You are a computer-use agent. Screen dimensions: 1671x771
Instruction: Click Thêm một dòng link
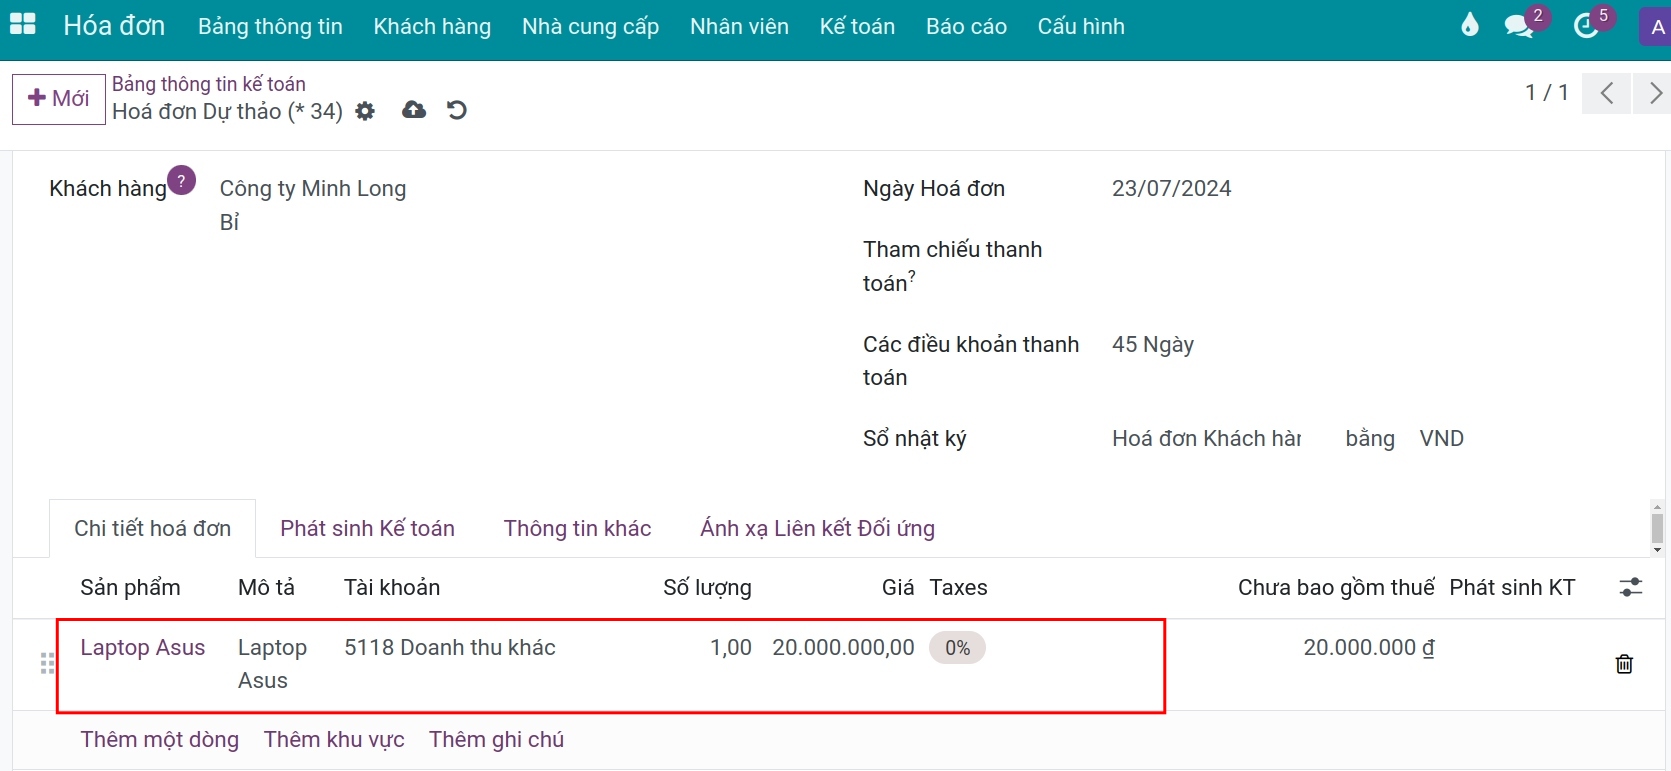click(160, 740)
